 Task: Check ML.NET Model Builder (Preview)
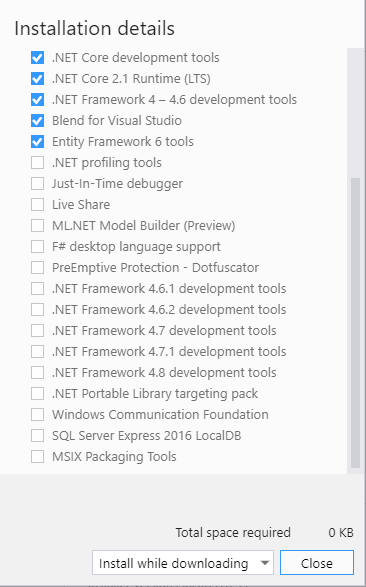pyautogui.click(x=37, y=225)
